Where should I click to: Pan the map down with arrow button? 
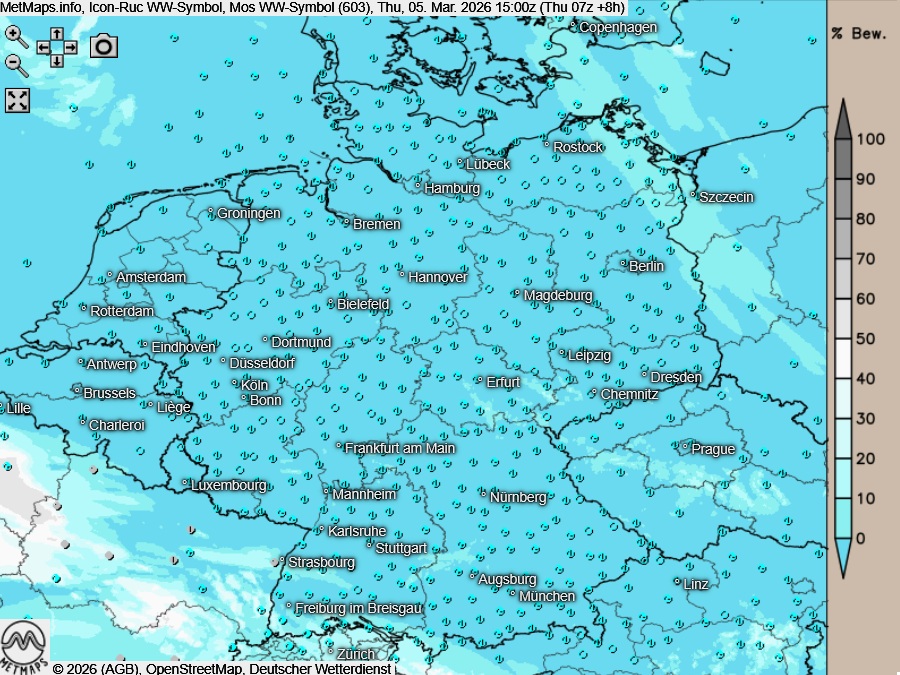click(57, 60)
